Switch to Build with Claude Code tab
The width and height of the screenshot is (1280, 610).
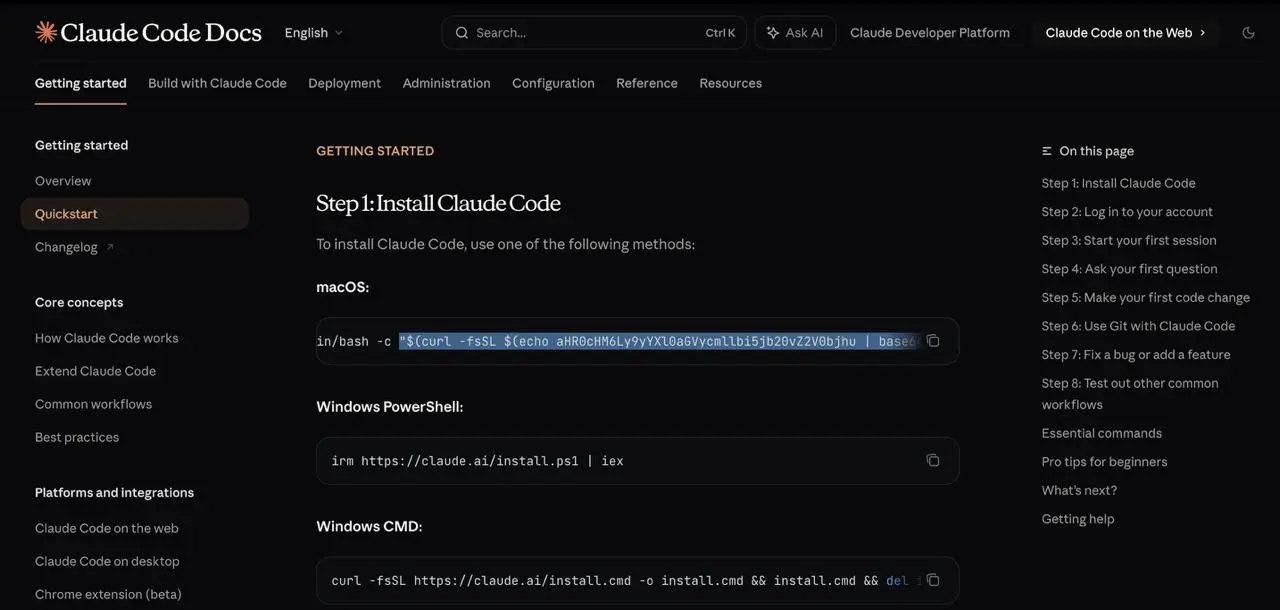pyautogui.click(x=217, y=83)
